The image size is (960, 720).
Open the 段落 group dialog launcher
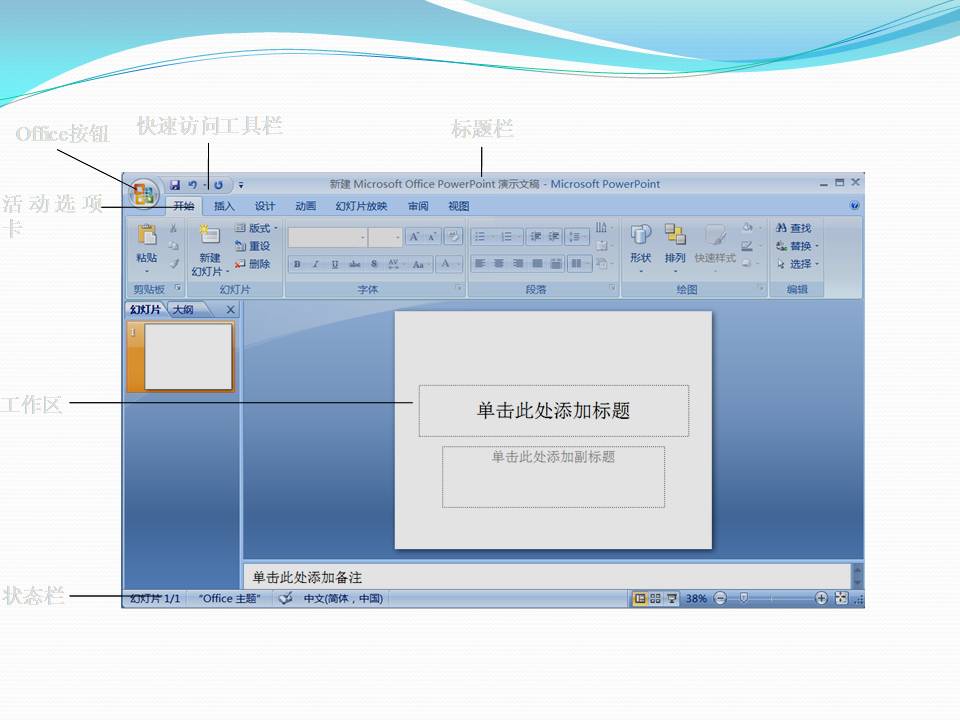pos(611,287)
